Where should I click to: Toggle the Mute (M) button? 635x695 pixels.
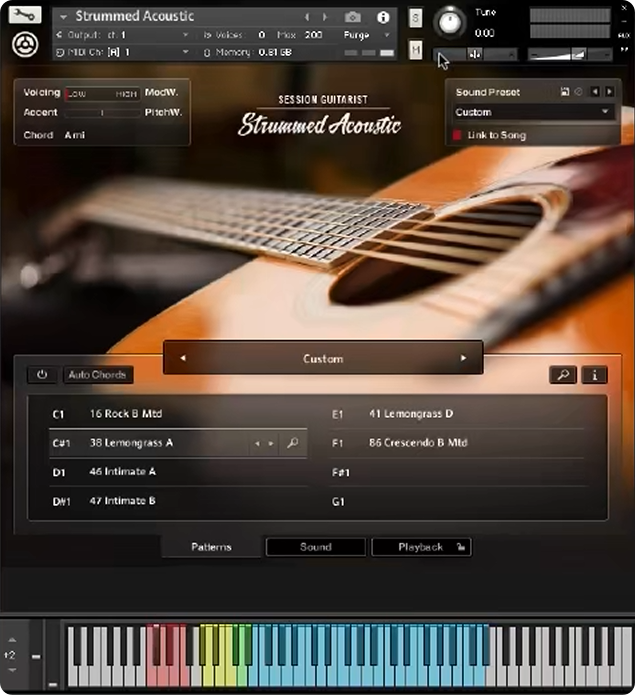click(x=415, y=50)
